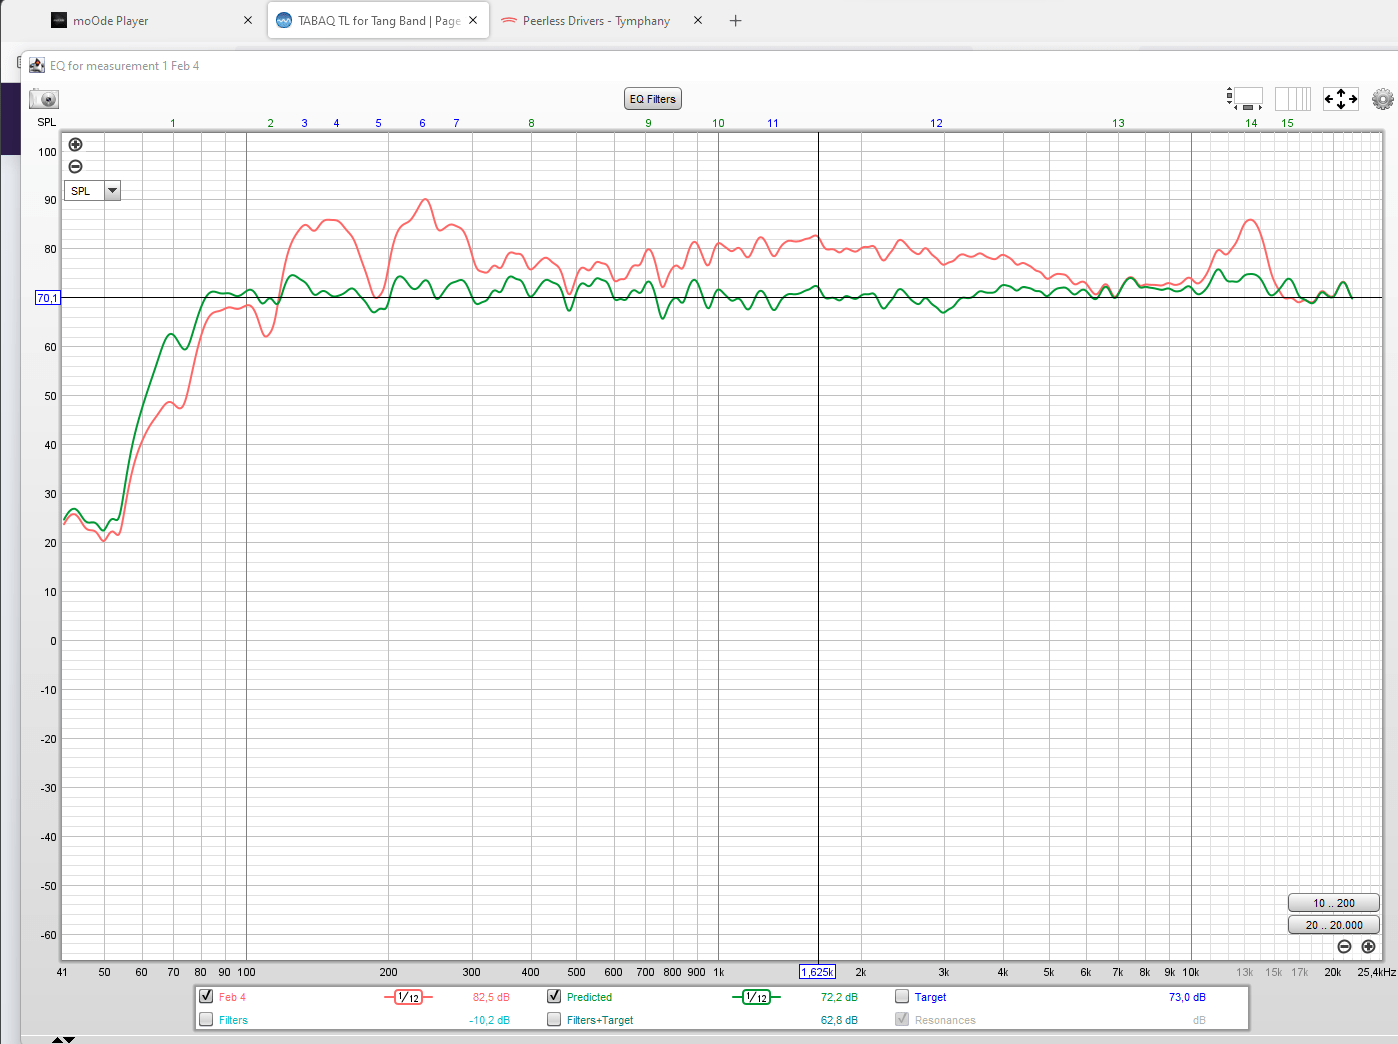
Task: Select filter marker 5 above the graph
Action: pos(379,123)
